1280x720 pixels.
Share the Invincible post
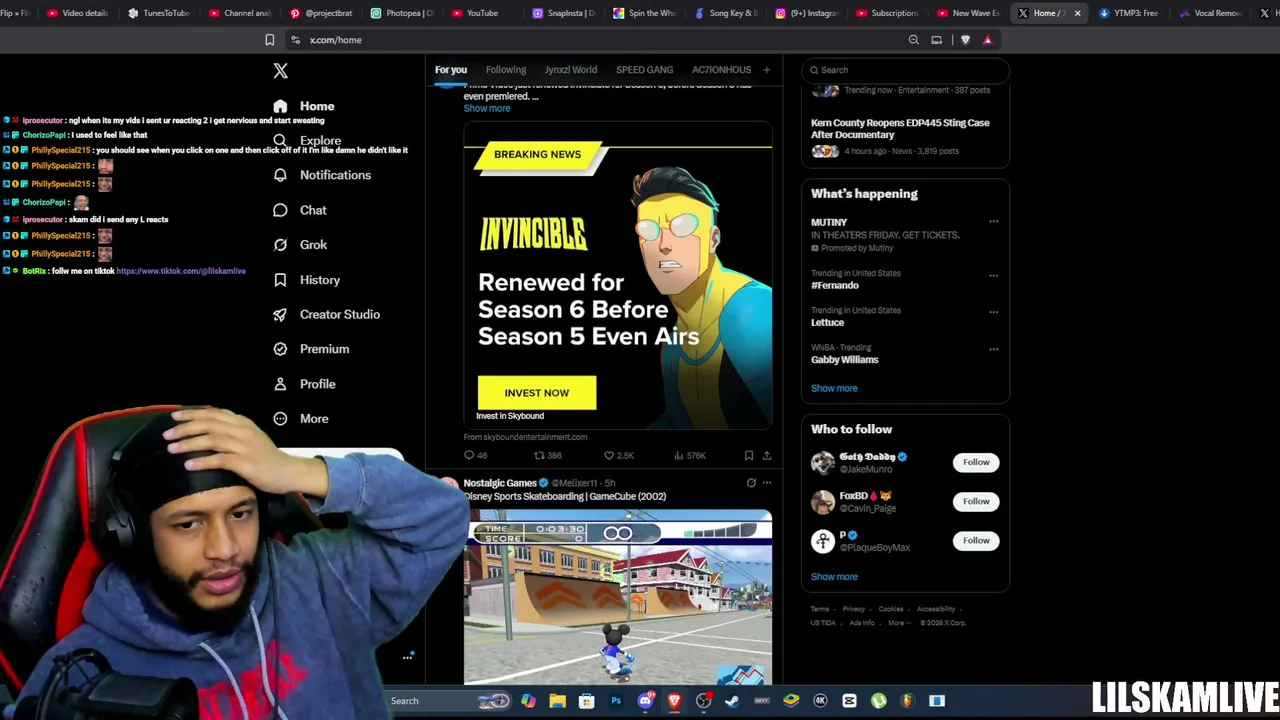click(x=767, y=455)
